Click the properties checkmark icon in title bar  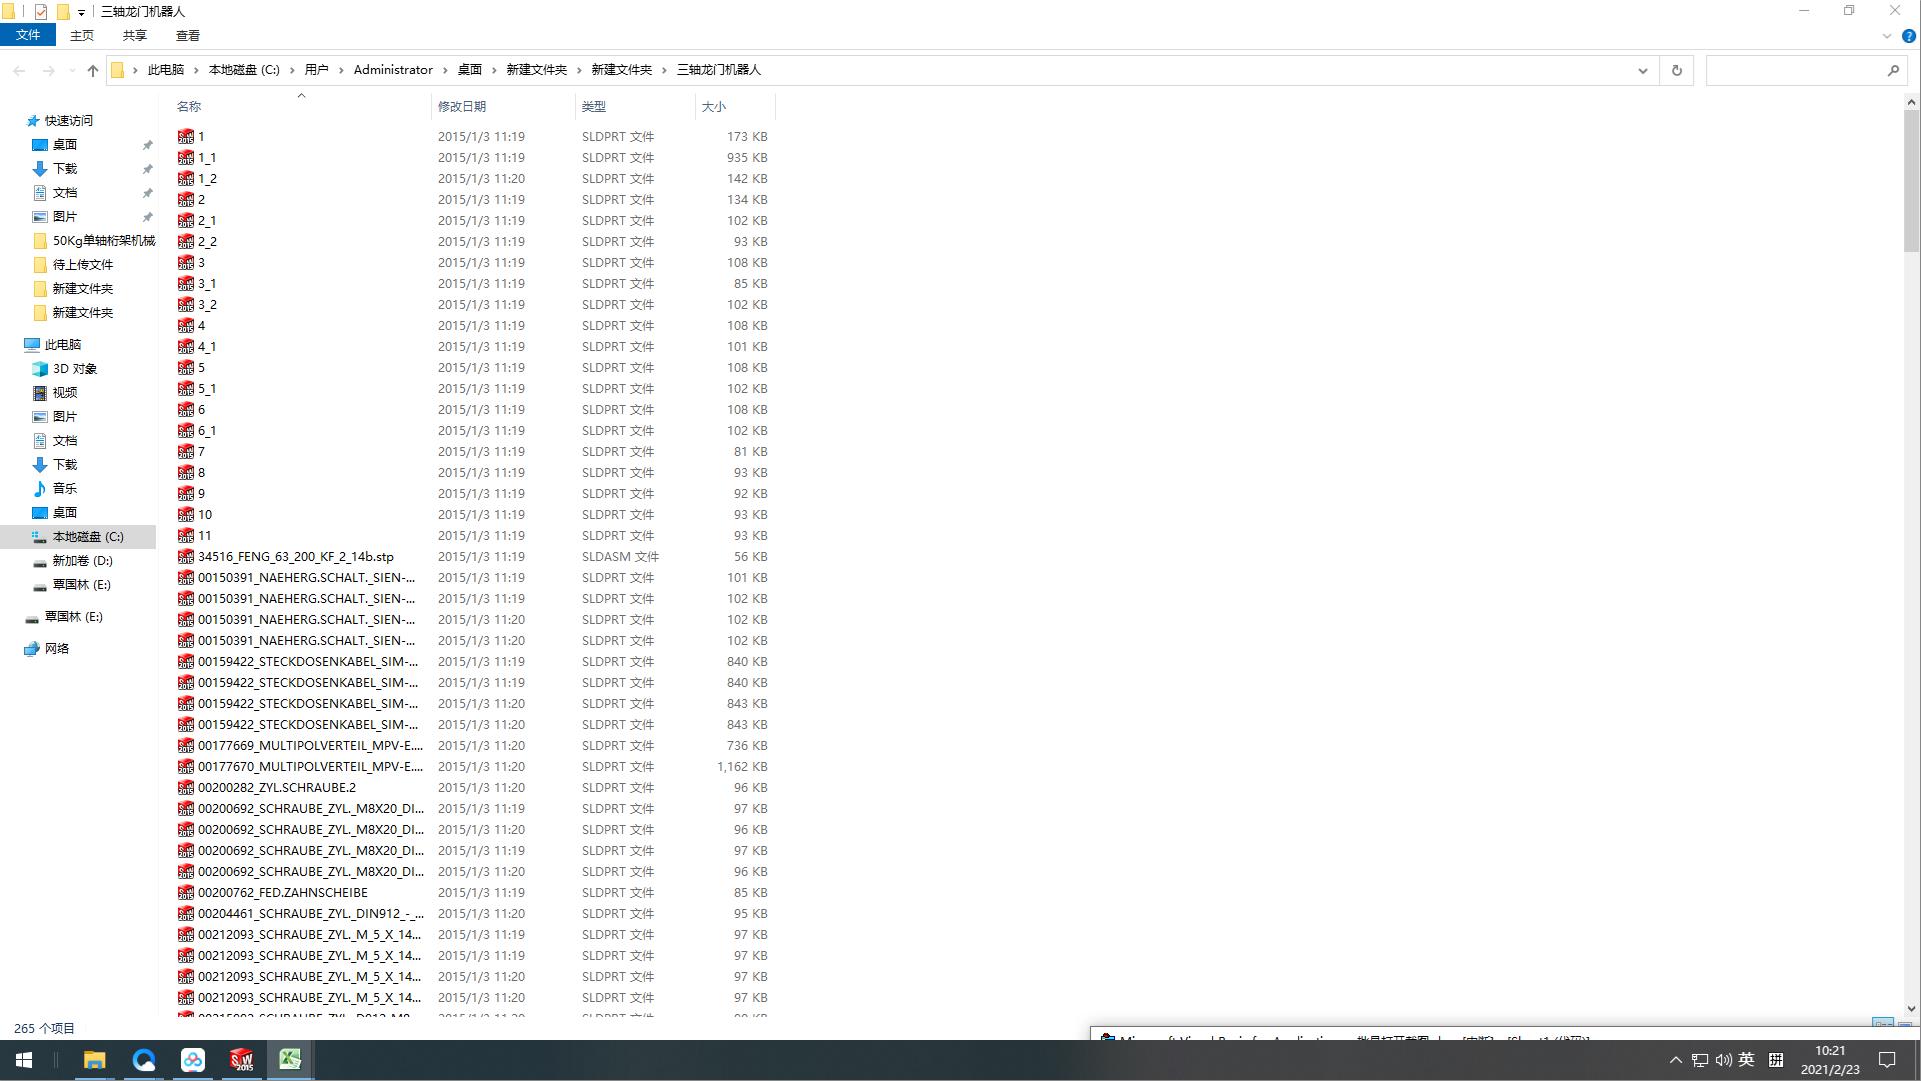(x=41, y=12)
